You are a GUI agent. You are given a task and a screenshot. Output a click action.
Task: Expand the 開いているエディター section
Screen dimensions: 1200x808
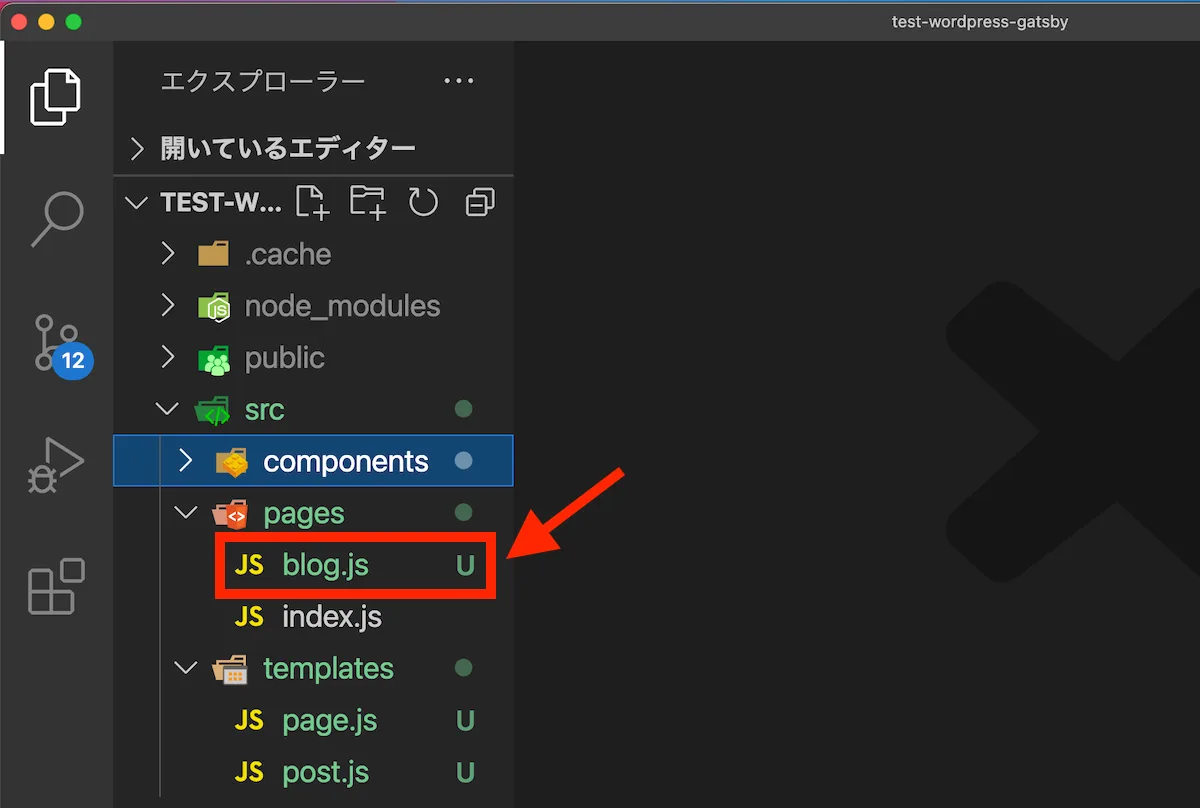pos(137,149)
